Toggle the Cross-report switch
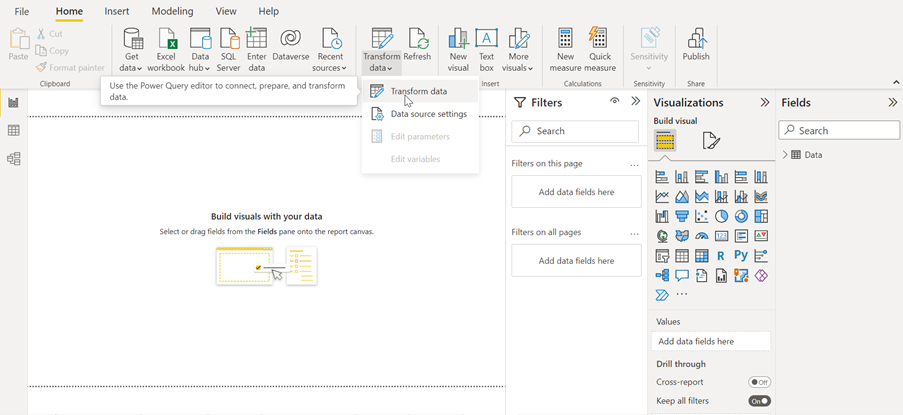Viewport: 903px width, 415px height. (760, 382)
